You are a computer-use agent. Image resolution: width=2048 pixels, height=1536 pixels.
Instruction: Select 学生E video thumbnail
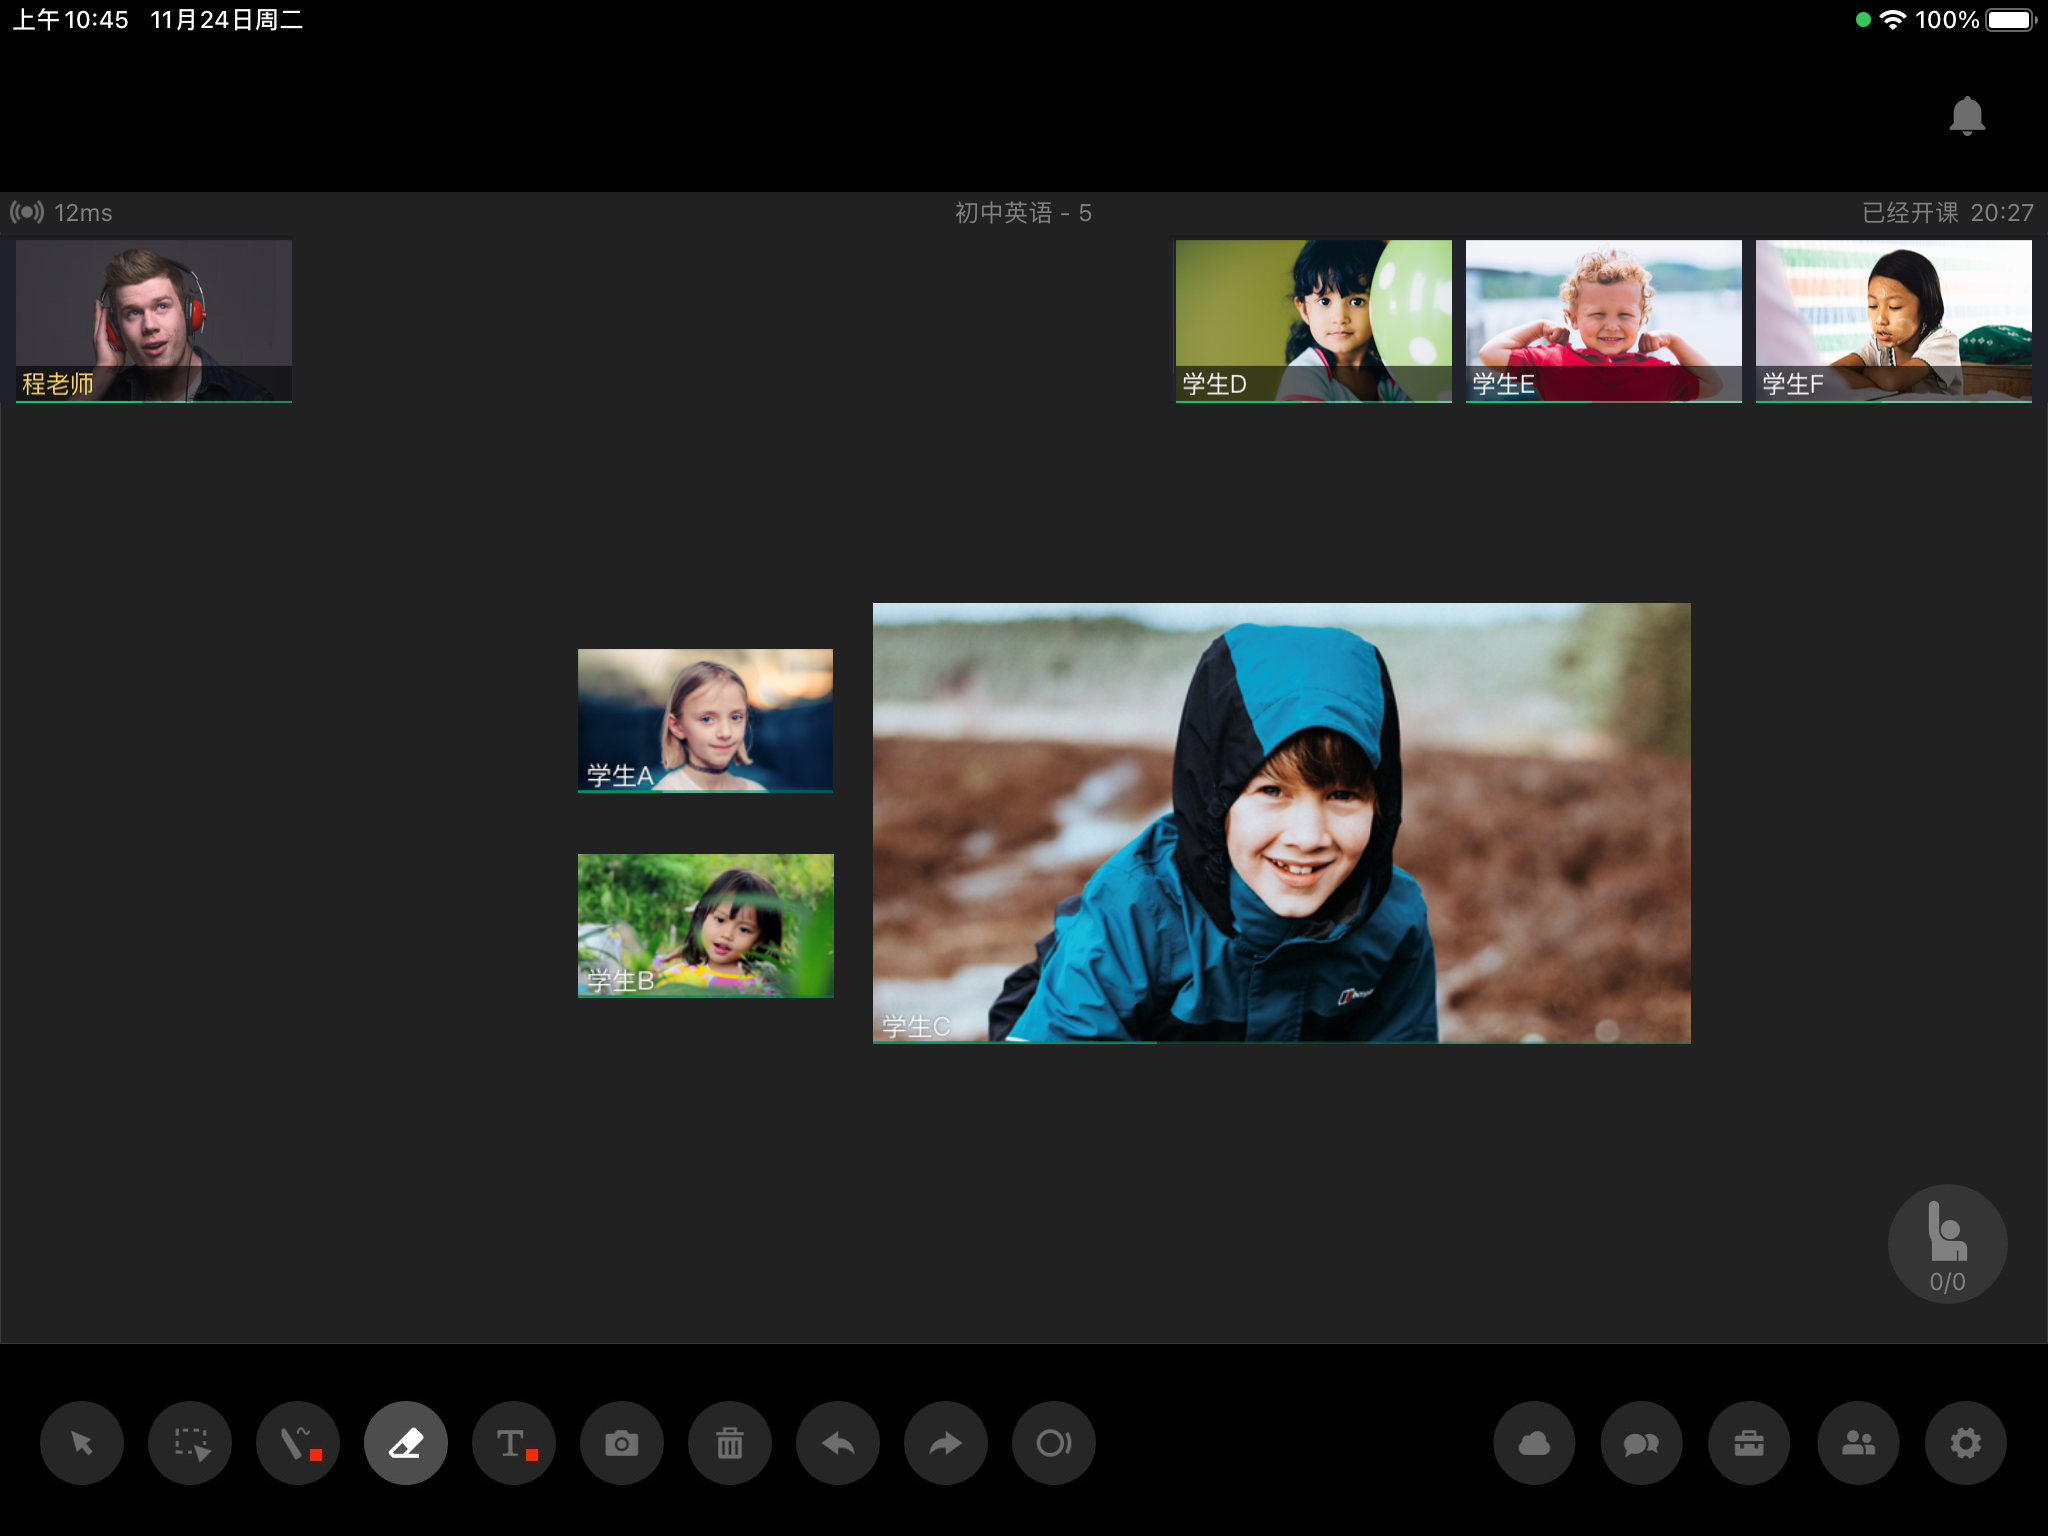pos(1604,321)
